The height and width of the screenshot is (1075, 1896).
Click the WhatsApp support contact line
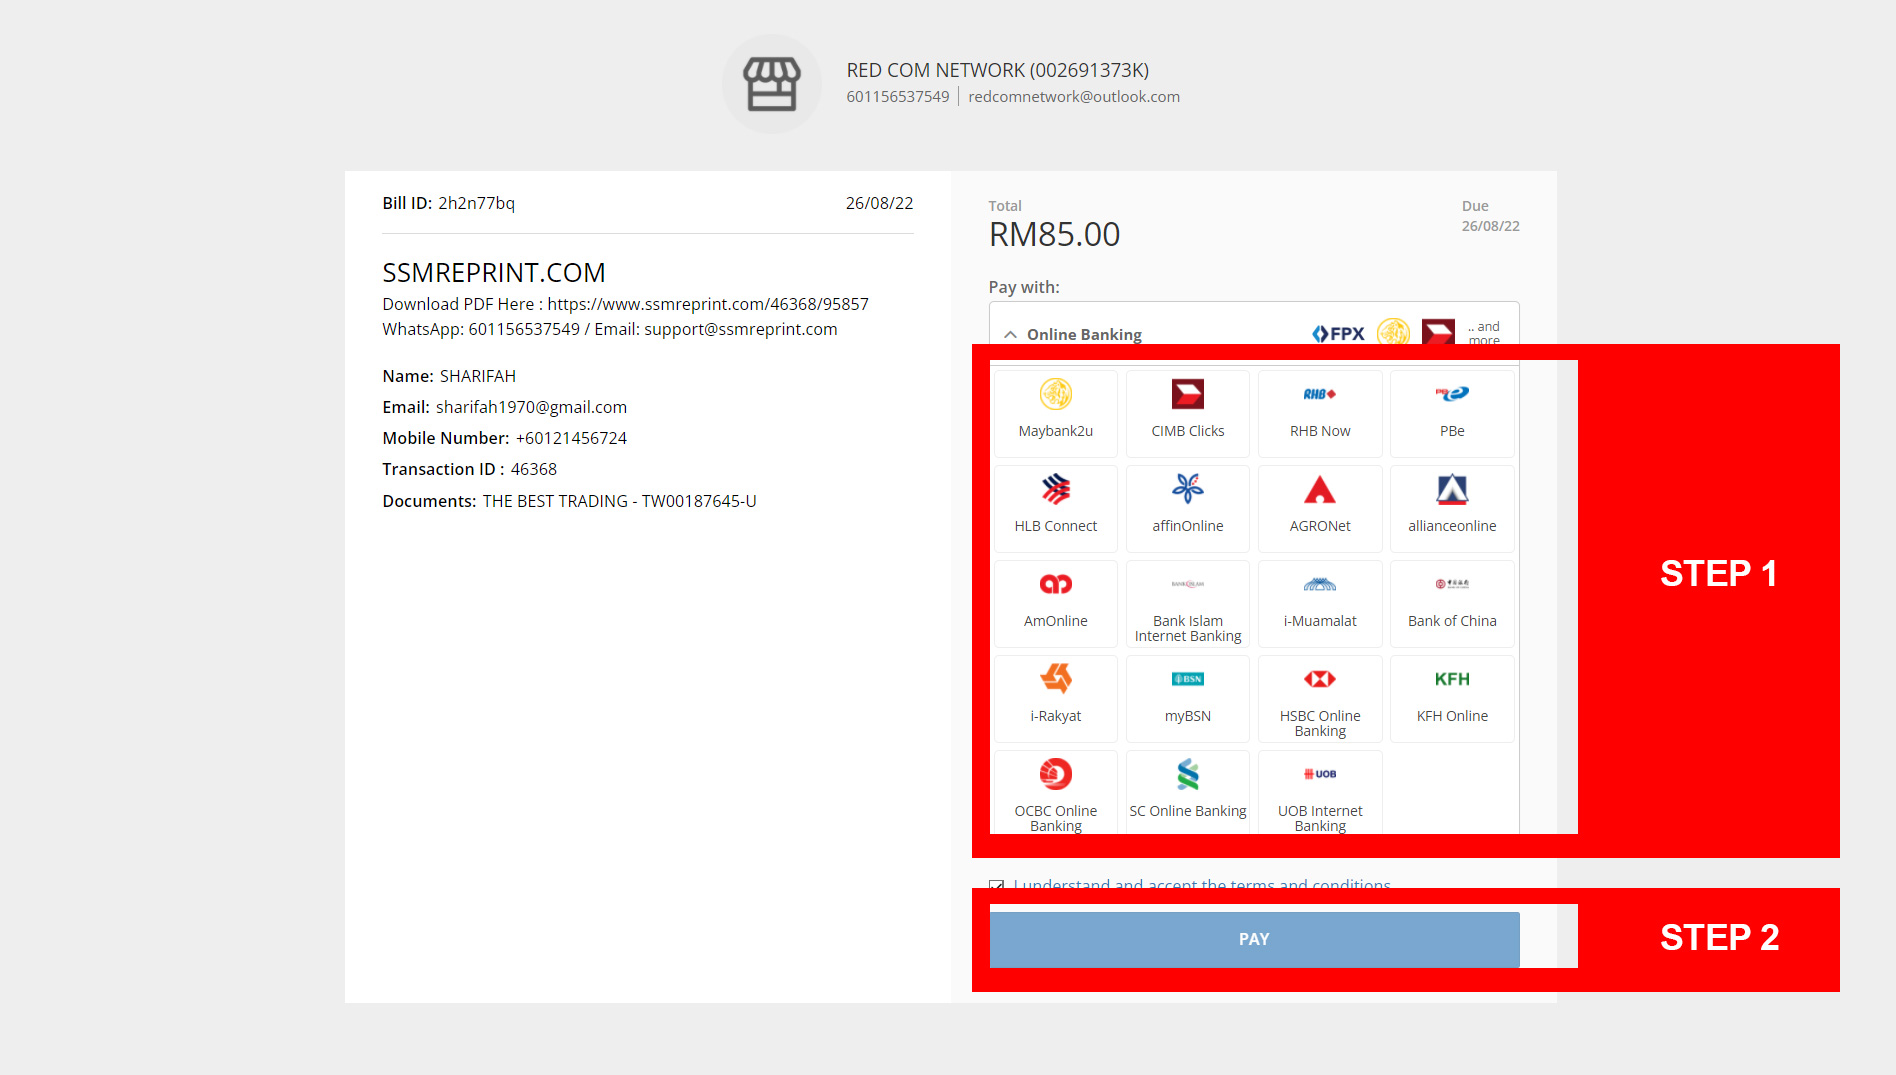point(610,329)
